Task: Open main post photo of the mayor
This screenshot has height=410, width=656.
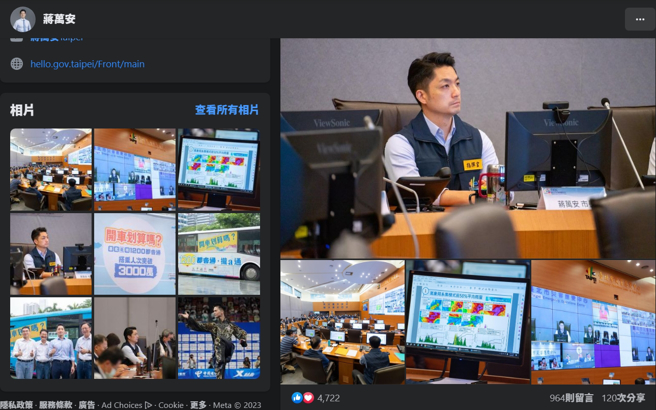Action: 467,148
